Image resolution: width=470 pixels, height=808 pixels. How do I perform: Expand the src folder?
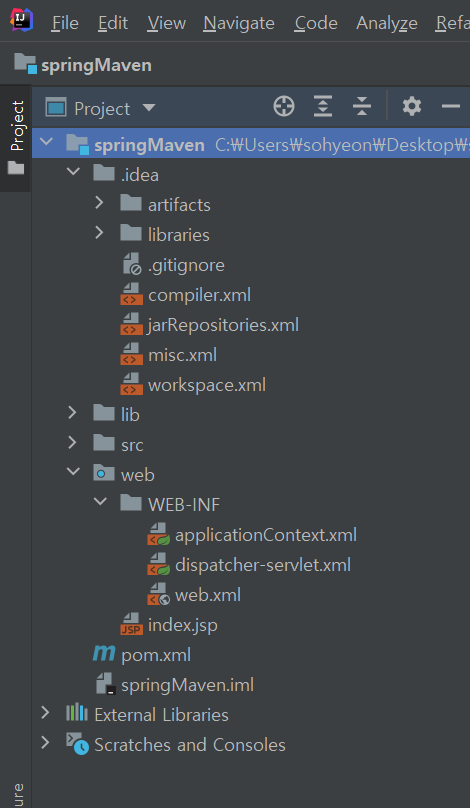72,442
